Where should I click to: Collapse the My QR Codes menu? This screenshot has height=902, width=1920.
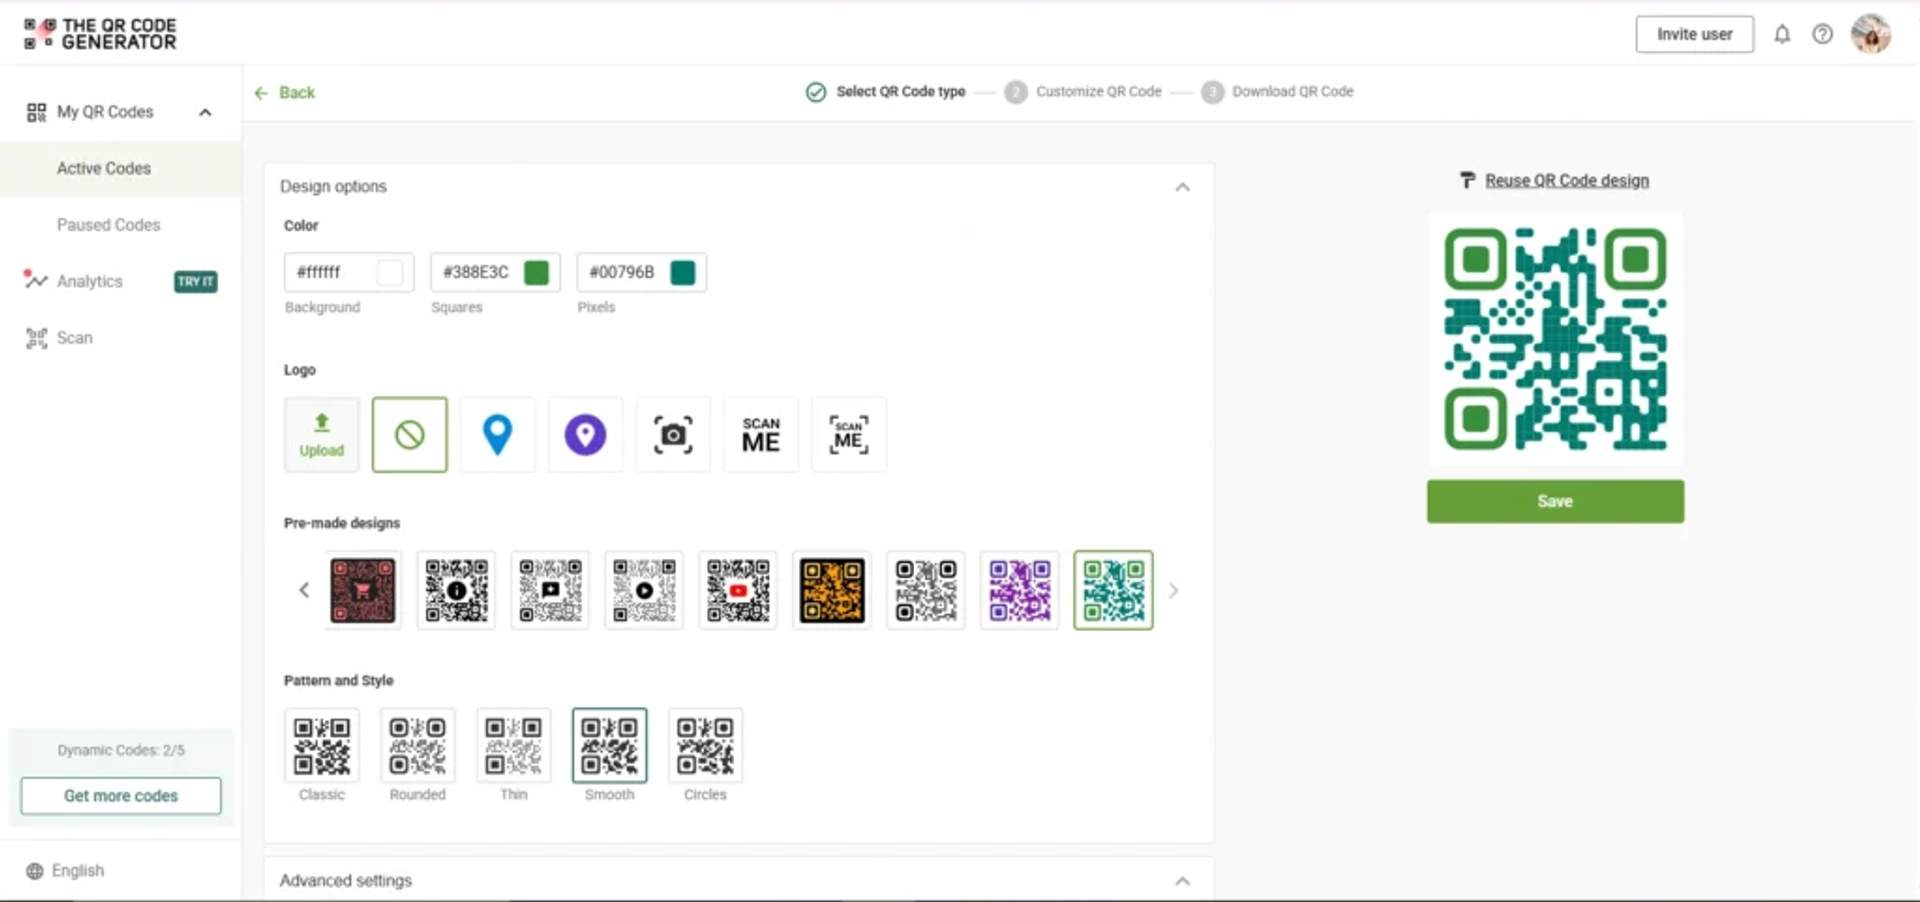pos(205,112)
